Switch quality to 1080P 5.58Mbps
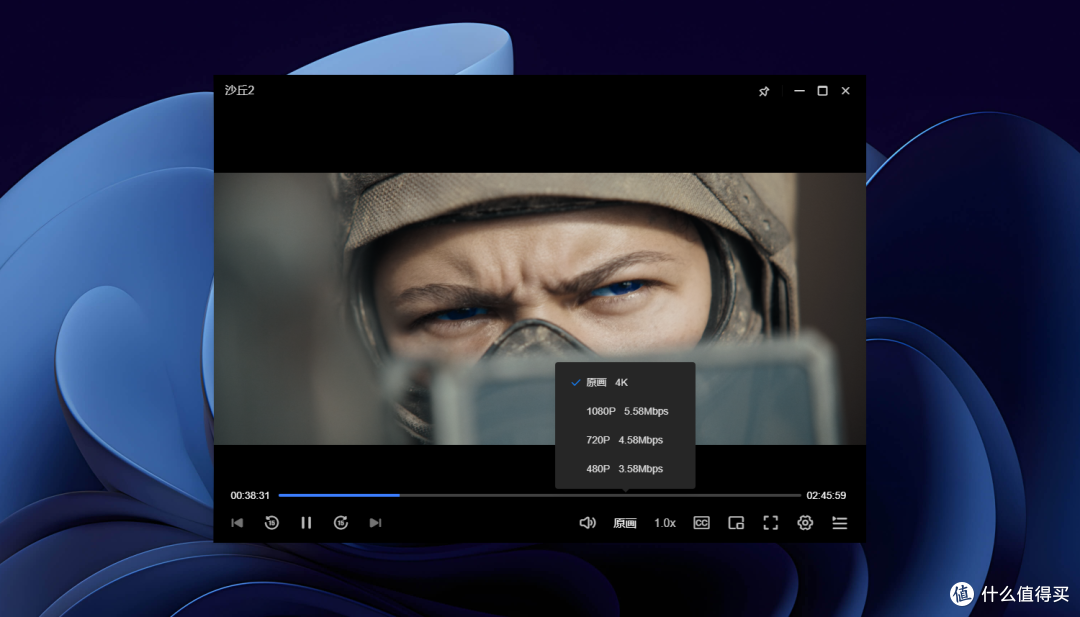The height and width of the screenshot is (617, 1080). [625, 411]
